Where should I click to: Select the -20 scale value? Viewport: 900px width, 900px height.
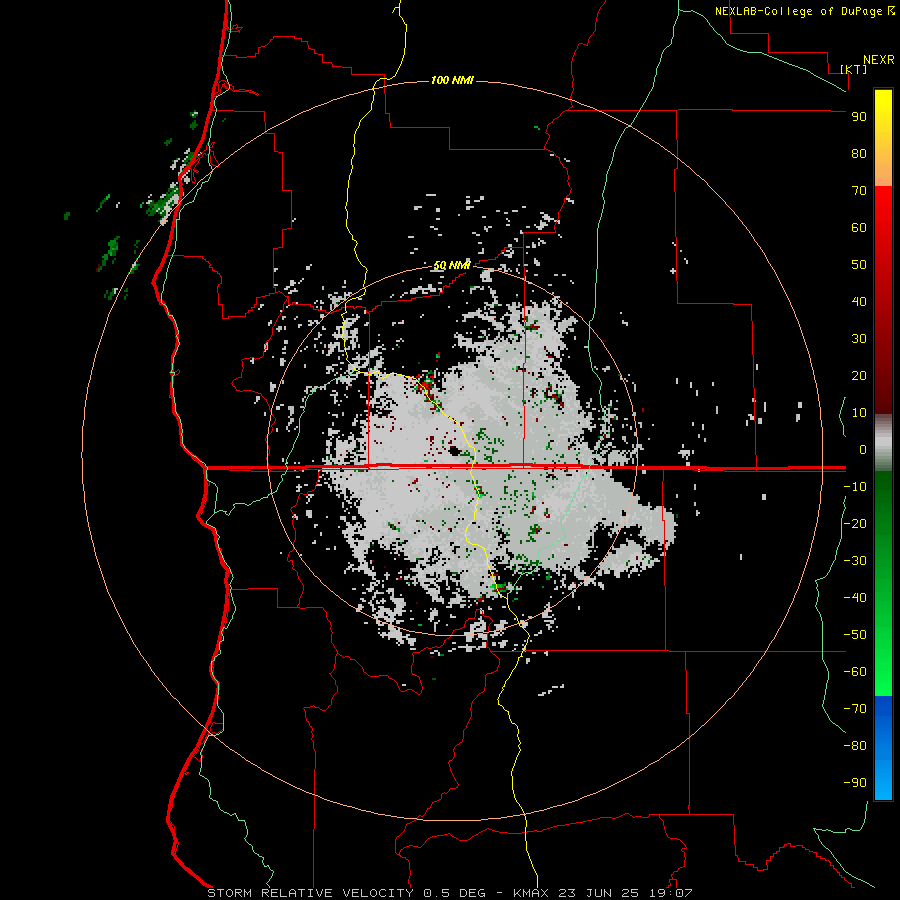[855, 523]
